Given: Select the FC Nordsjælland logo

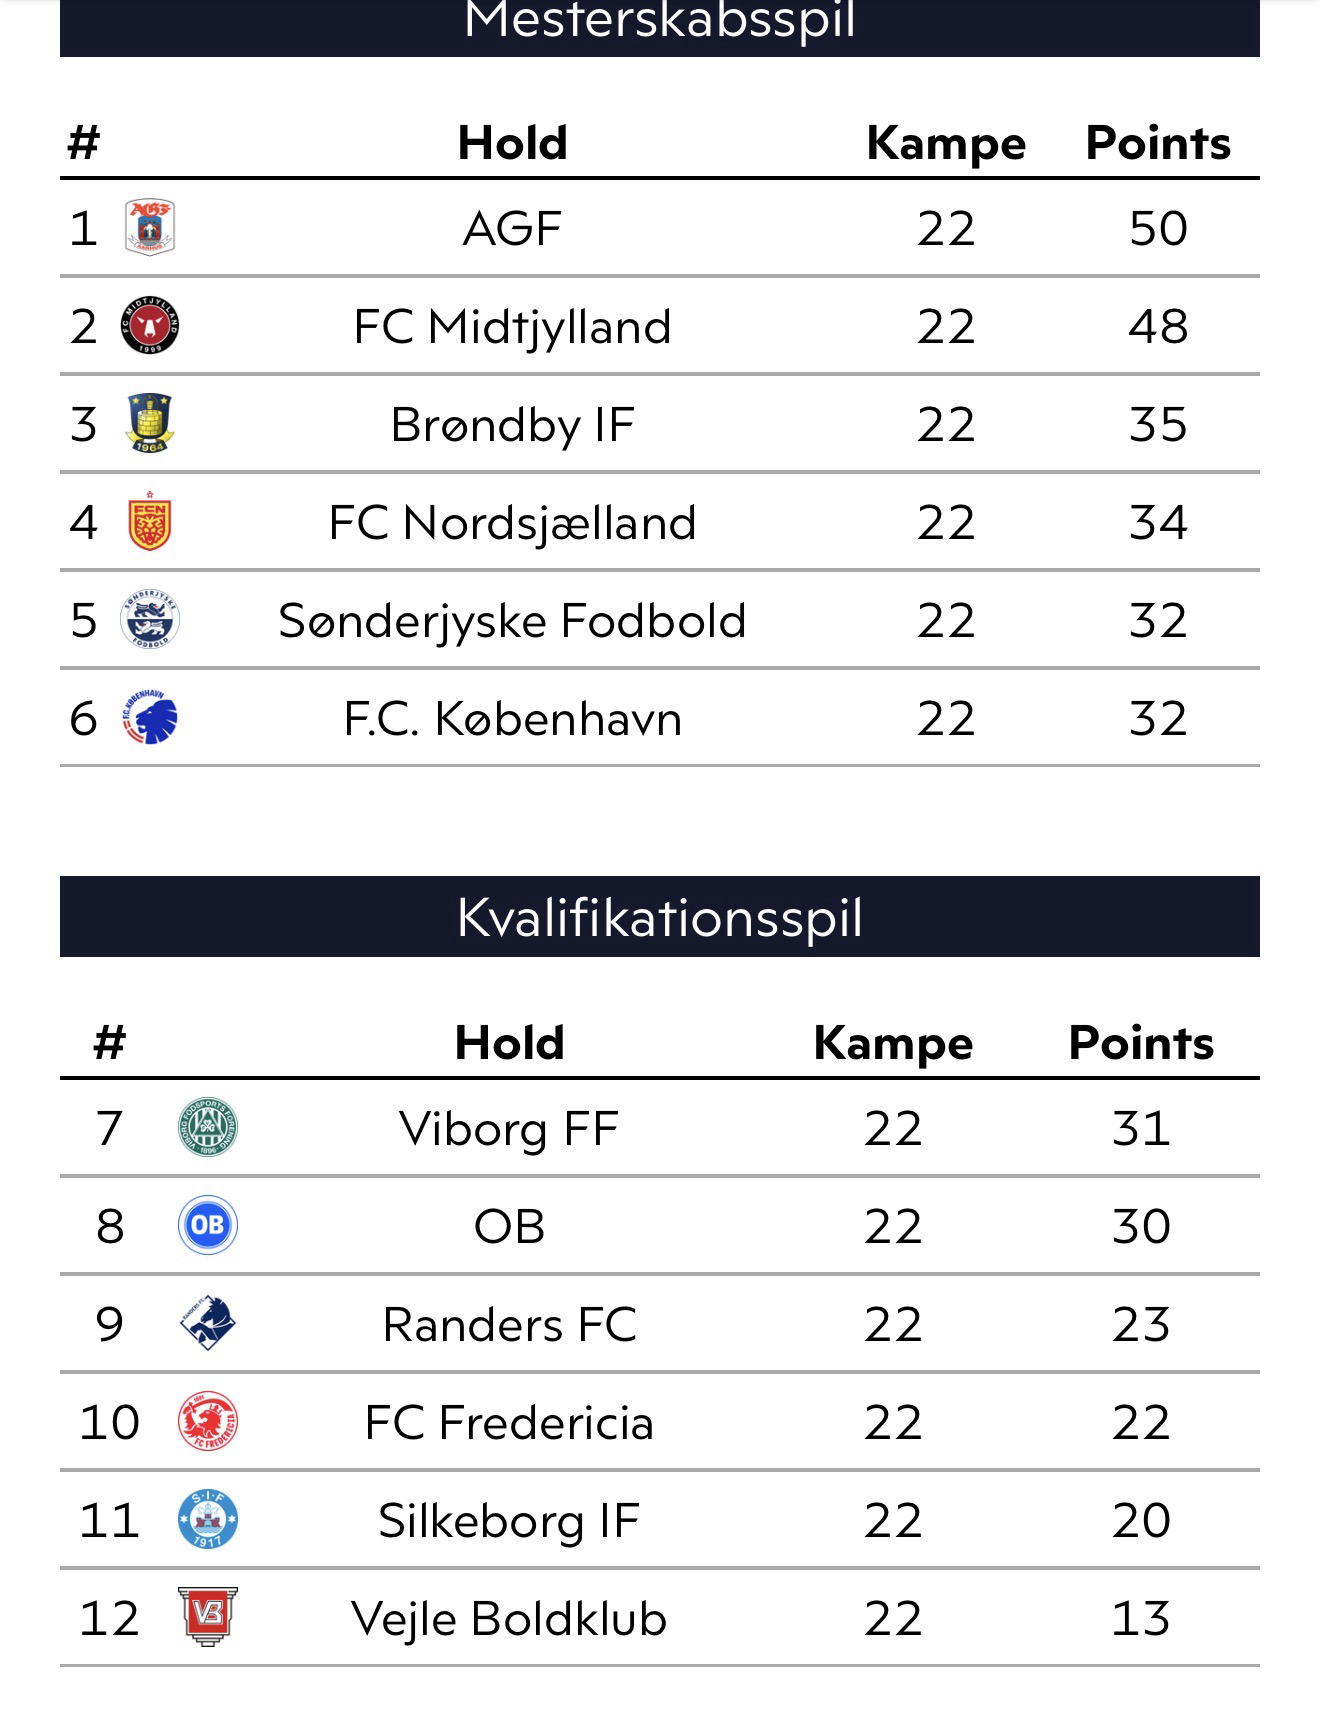Looking at the screenshot, I should (150, 522).
